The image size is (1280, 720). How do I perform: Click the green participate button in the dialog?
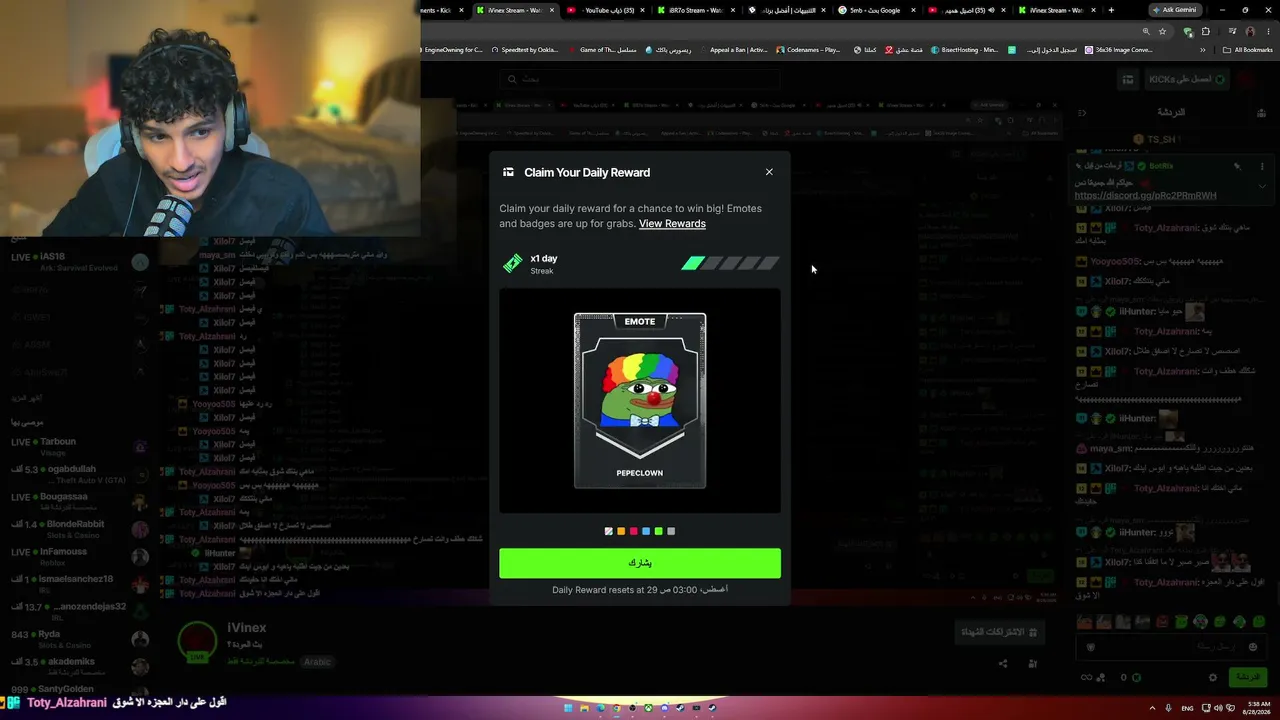640,563
